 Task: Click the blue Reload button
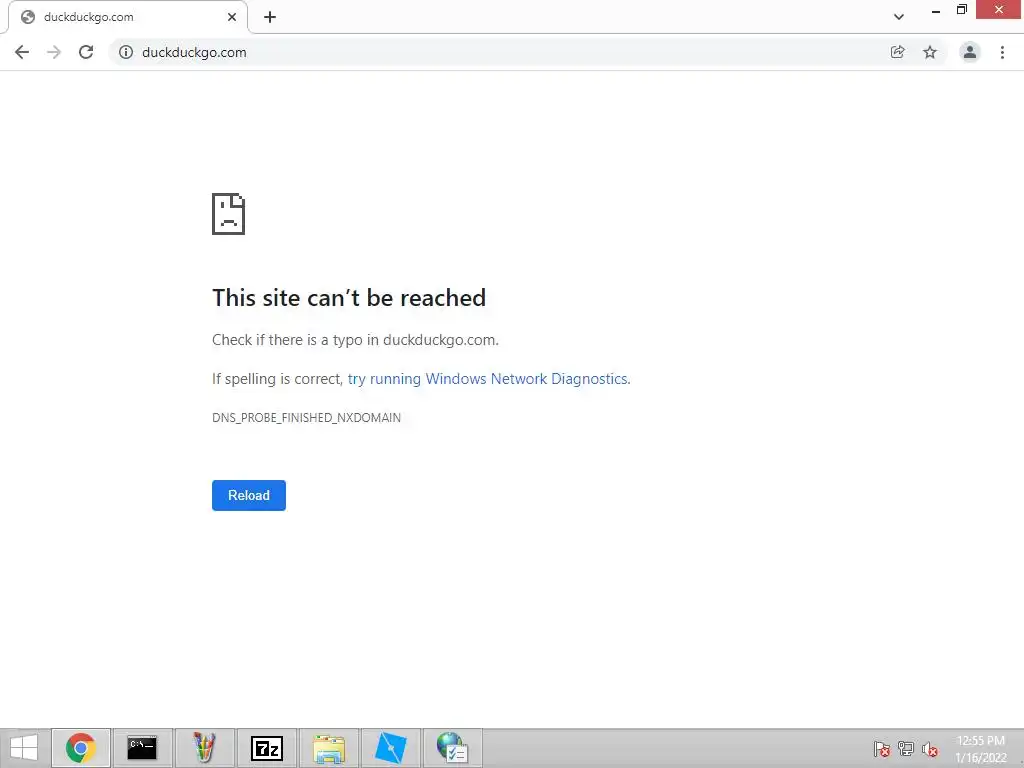pyautogui.click(x=249, y=495)
